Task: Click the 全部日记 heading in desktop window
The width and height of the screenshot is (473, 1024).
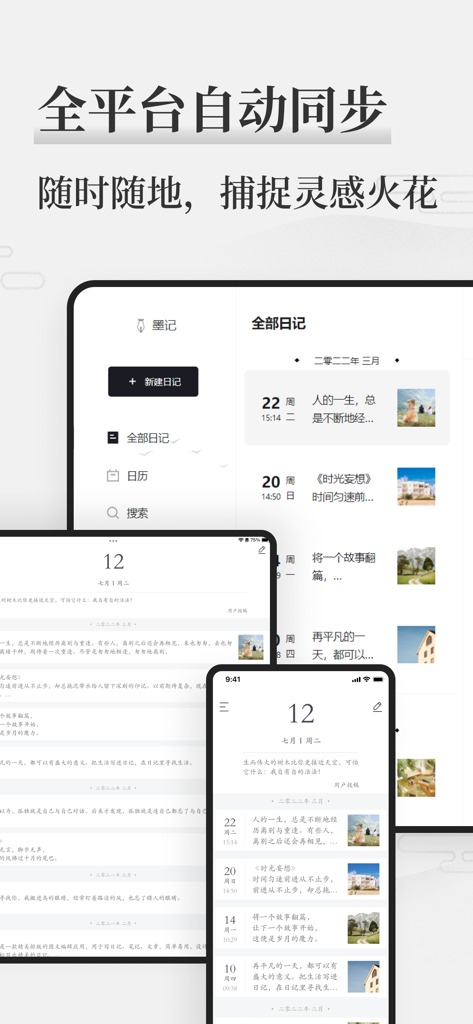Action: 278,323
